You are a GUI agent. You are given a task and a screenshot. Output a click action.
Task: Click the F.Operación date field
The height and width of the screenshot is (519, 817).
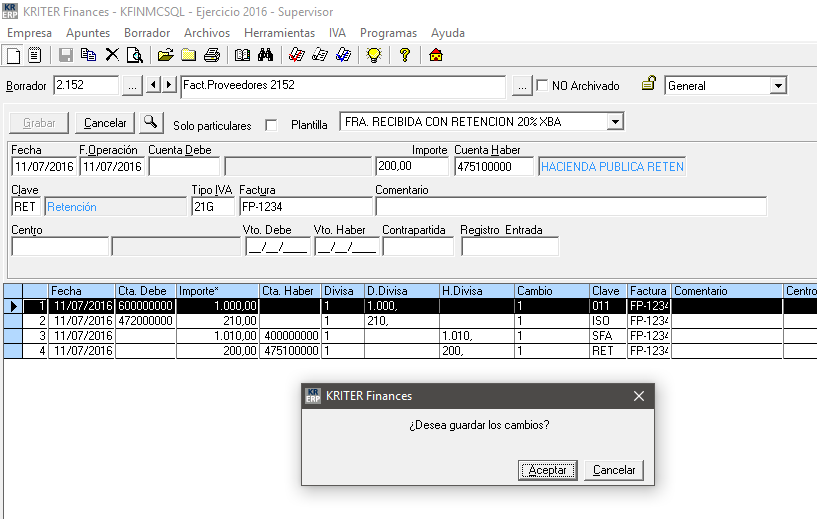112,167
